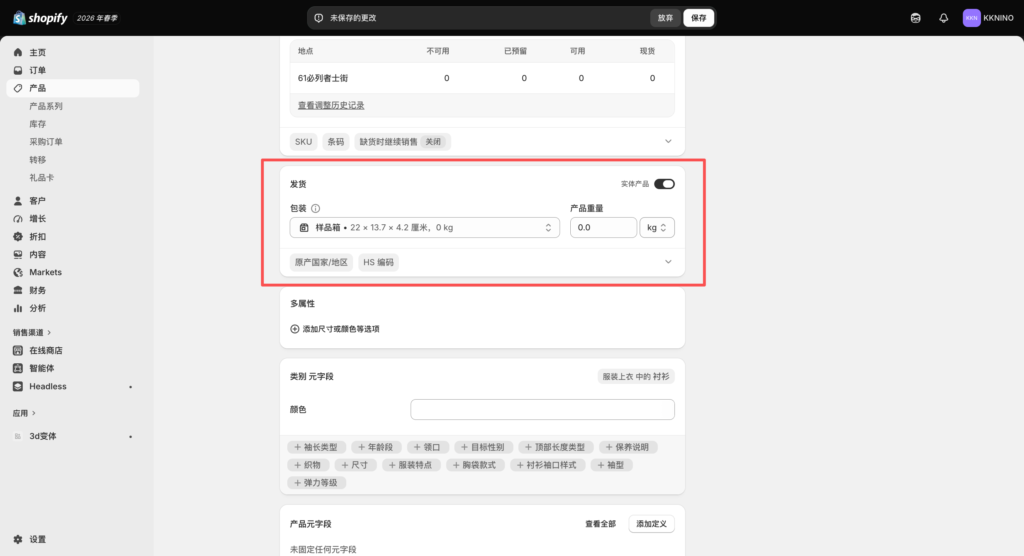Screen dimensions: 1024x556
Task: Open the 订单 sidebar item
Action: click(x=72, y=70)
